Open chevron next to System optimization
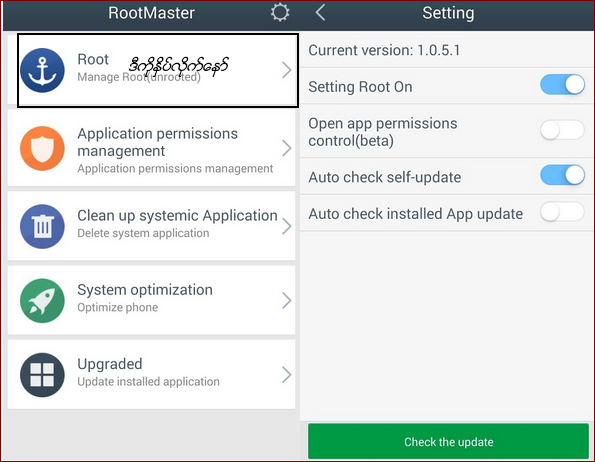 [286, 301]
